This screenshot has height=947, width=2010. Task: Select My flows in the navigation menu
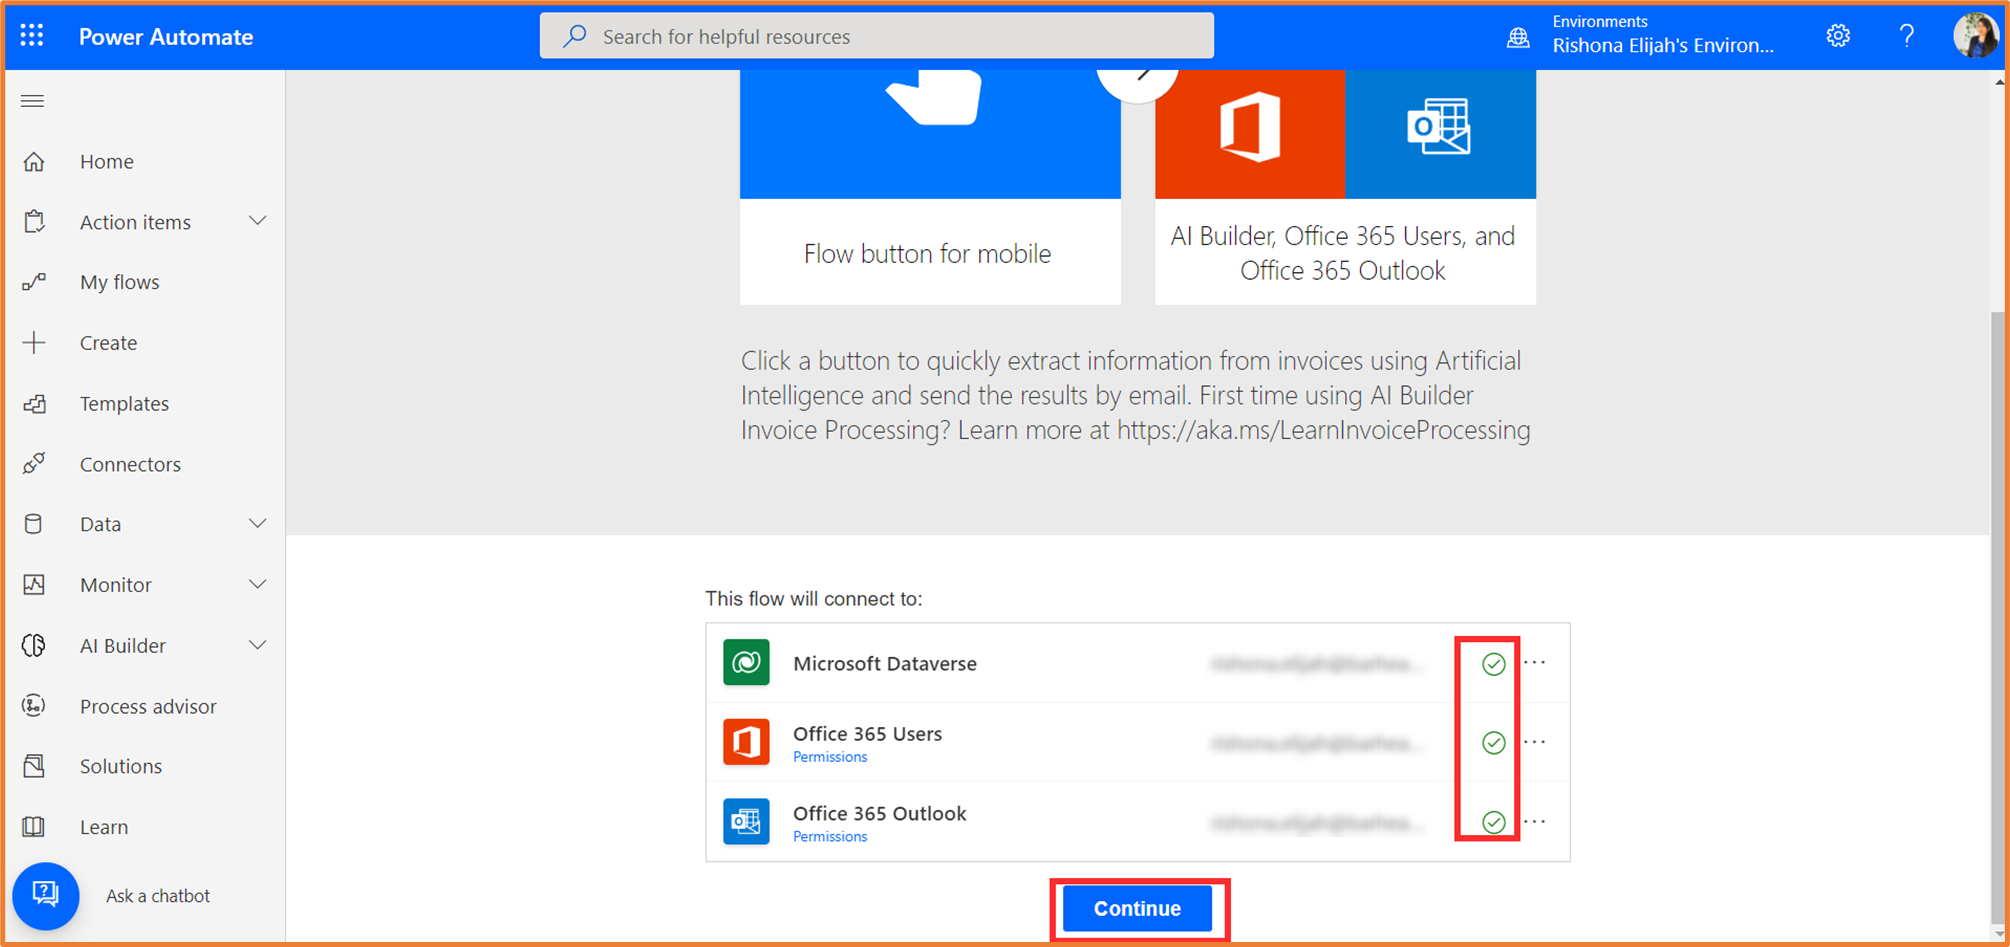(119, 282)
